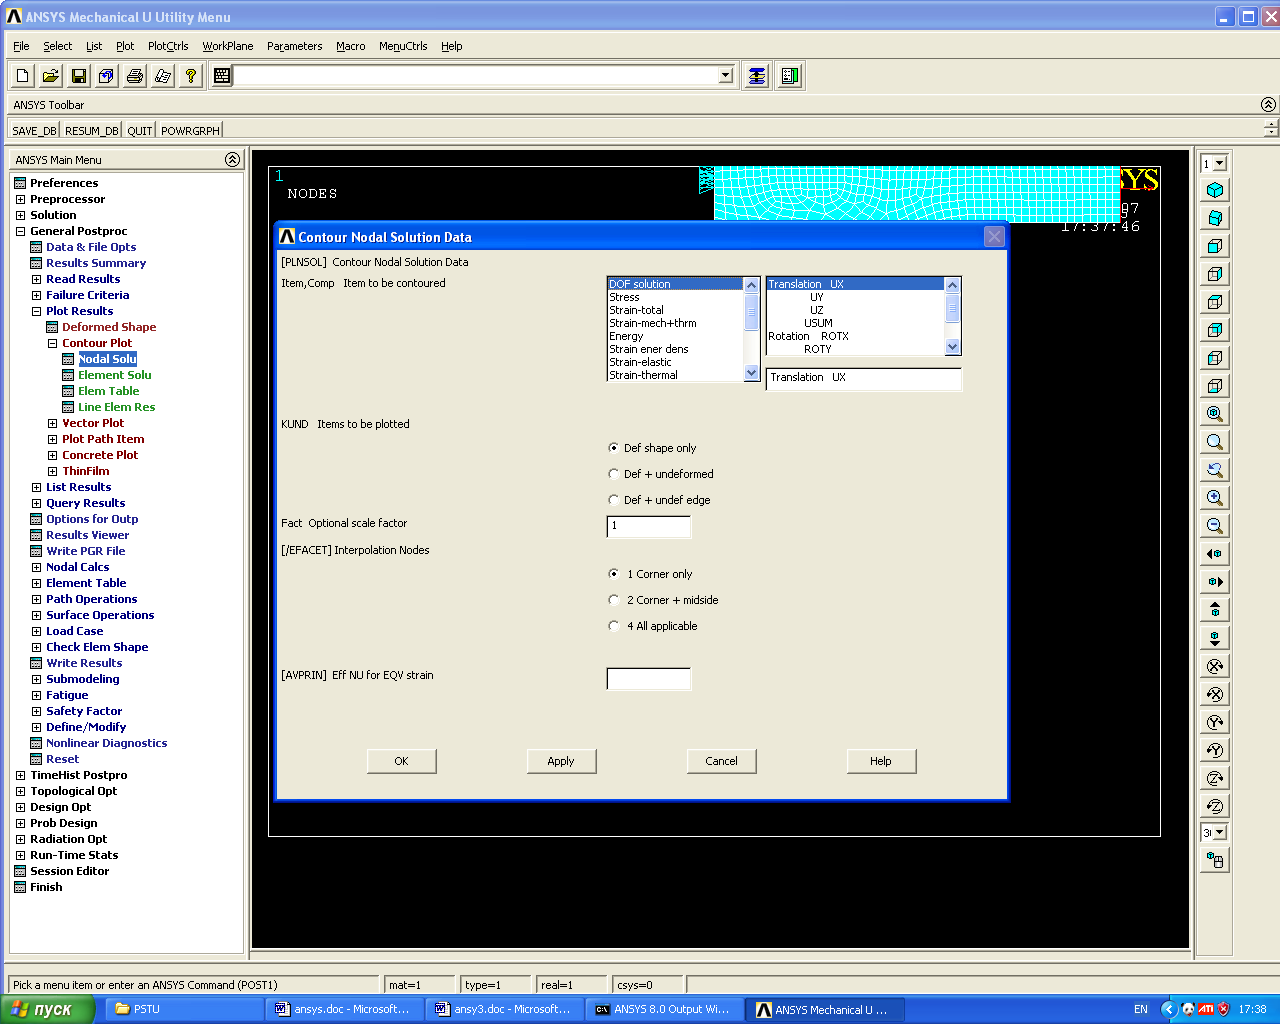Viewport: 1280px width, 1024px height.
Task: Click the Fit View zoom icon
Action: (x=1215, y=414)
